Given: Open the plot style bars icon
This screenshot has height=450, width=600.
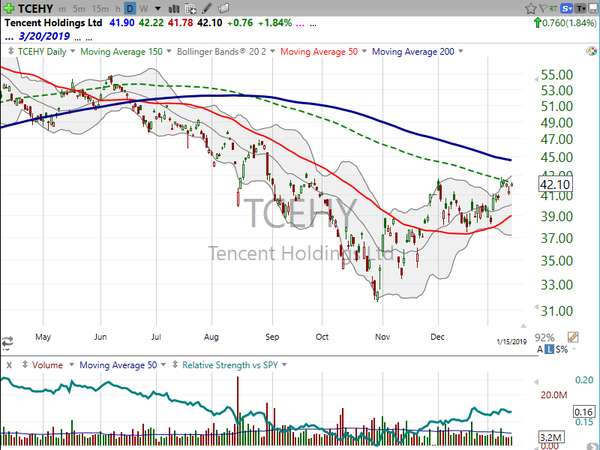Looking at the screenshot, I should coord(174,8).
